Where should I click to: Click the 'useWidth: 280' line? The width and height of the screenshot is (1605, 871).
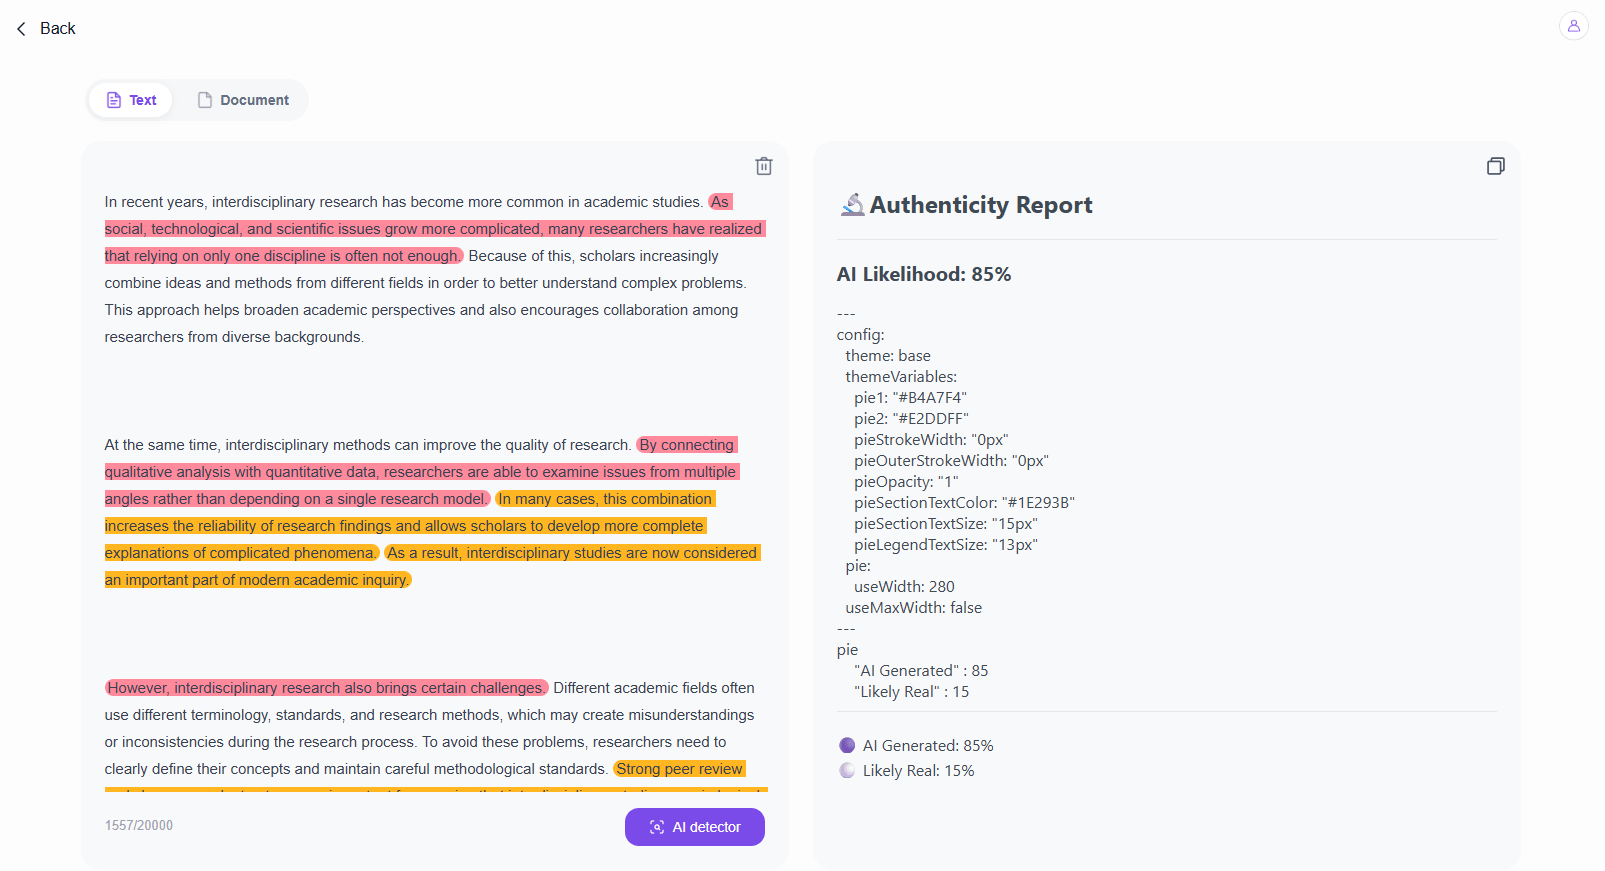[904, 586]
